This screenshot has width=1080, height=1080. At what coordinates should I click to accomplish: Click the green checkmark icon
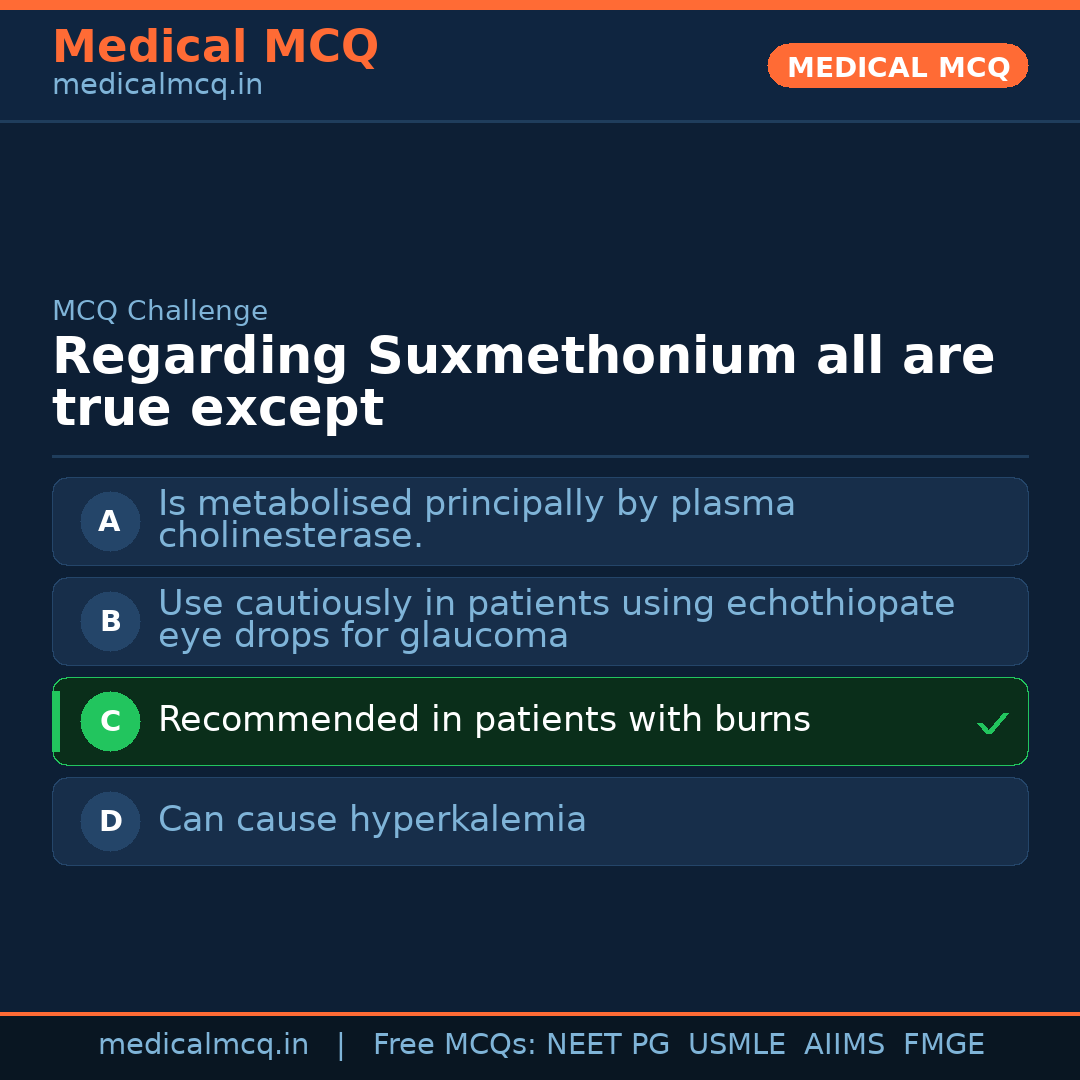click(x=992, y=723)
